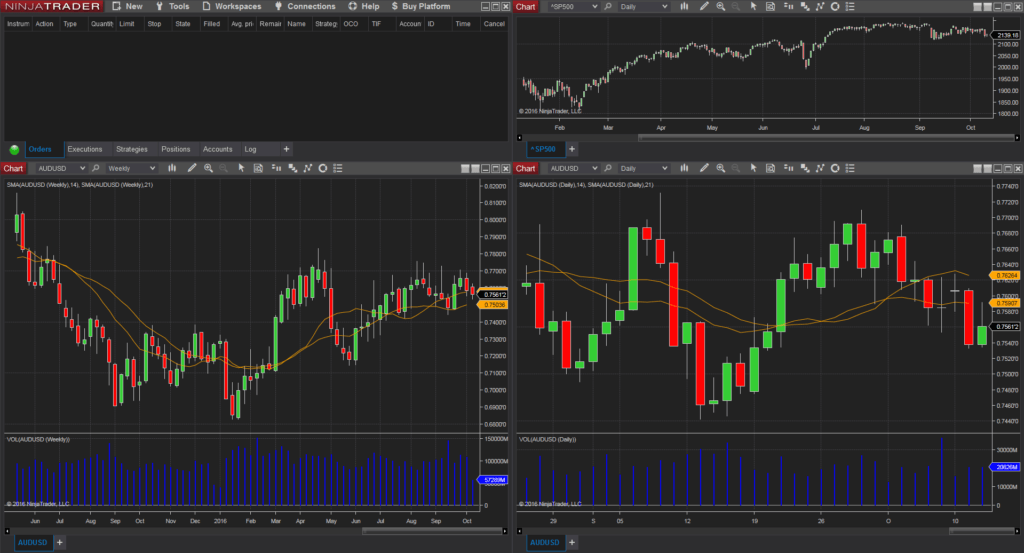Open the Daily interval dropdown on AUDUSD chart

[643, 168]
